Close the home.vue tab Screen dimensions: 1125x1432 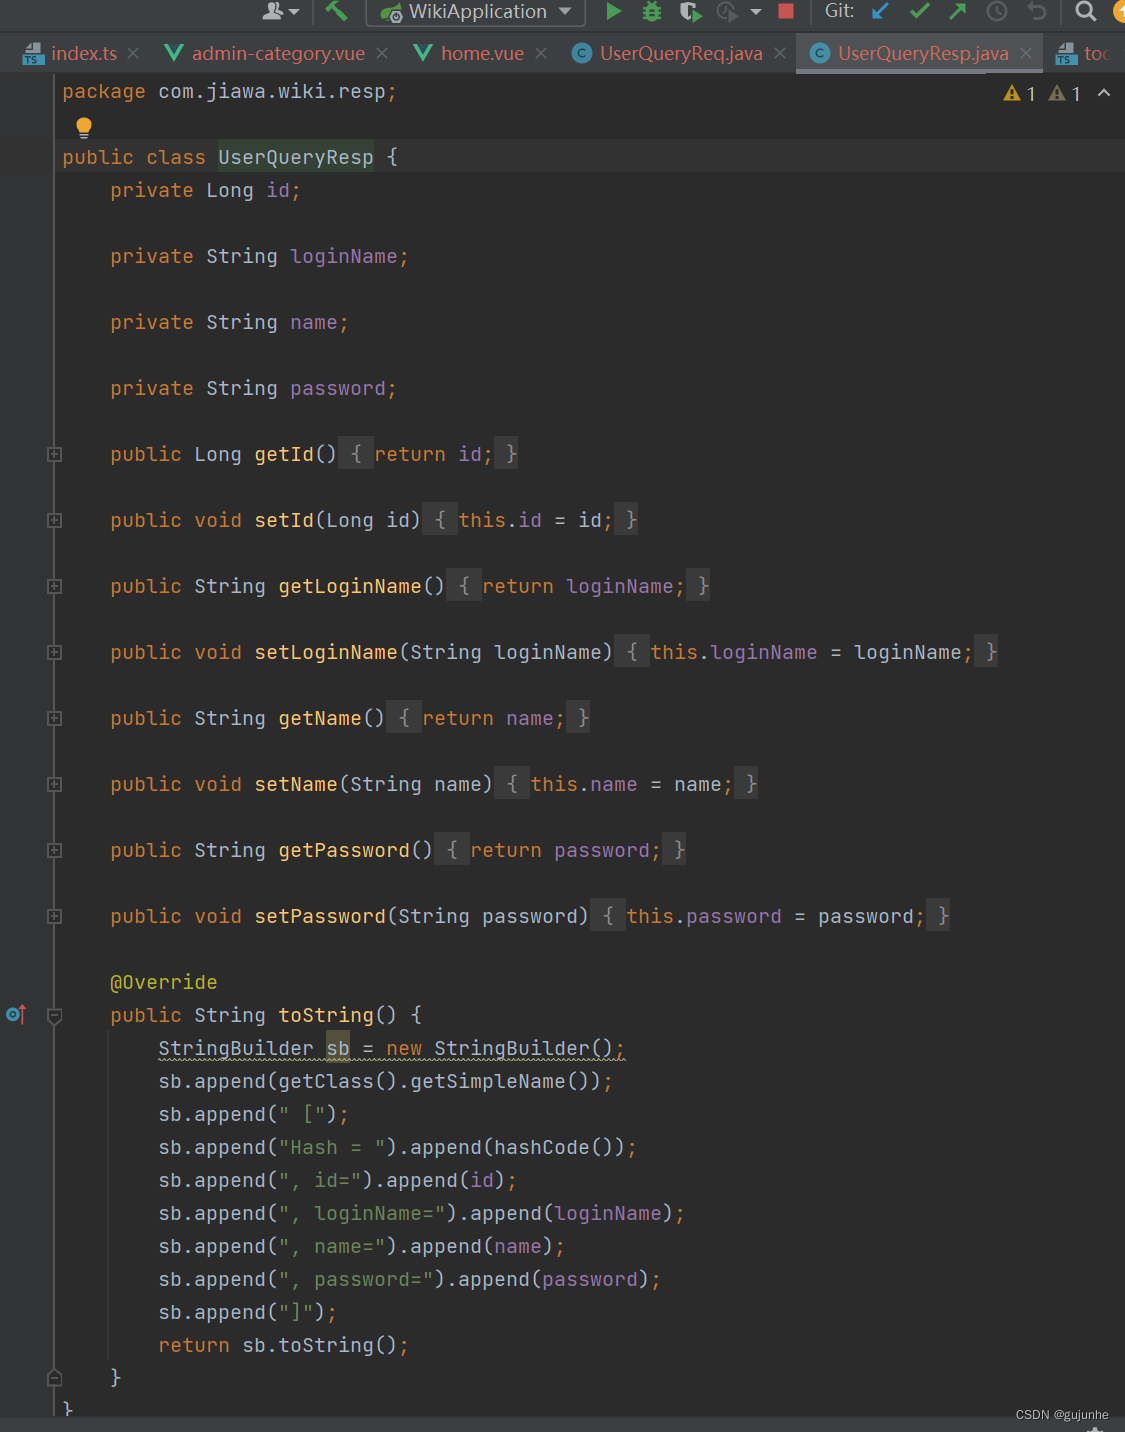pyautogui.click(x=541, y=53)
